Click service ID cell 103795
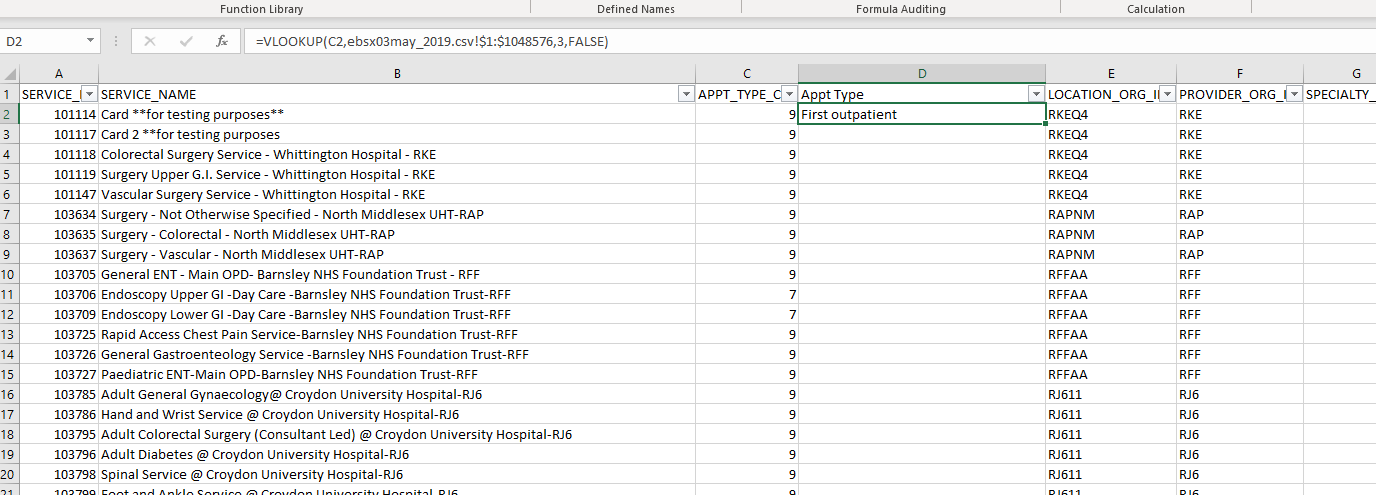Screen dimensions: 1376x495 coord(59,434)
